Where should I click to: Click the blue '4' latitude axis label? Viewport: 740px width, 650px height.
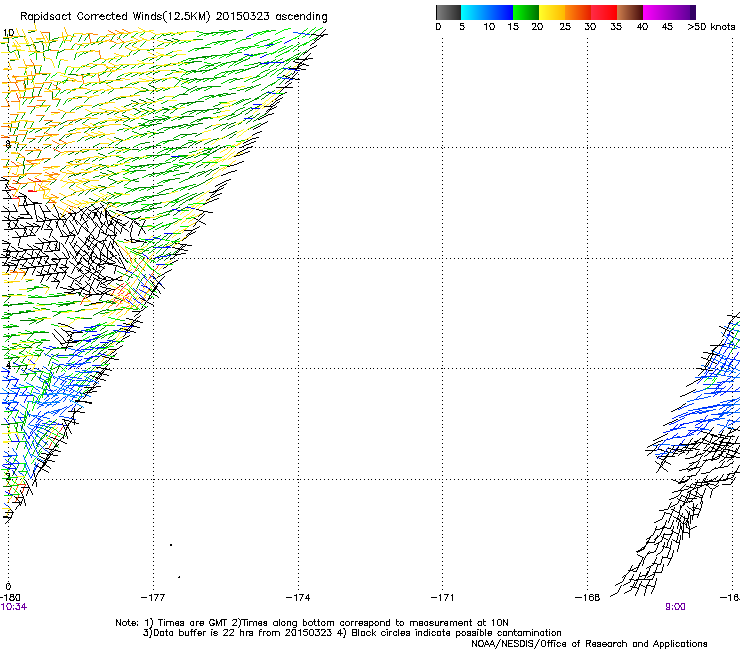pyautogui.click(x=8, y=366)
